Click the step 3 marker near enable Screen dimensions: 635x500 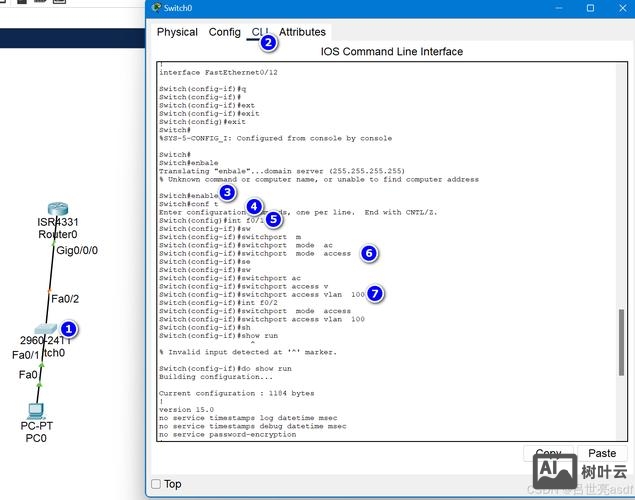[228, 192]
